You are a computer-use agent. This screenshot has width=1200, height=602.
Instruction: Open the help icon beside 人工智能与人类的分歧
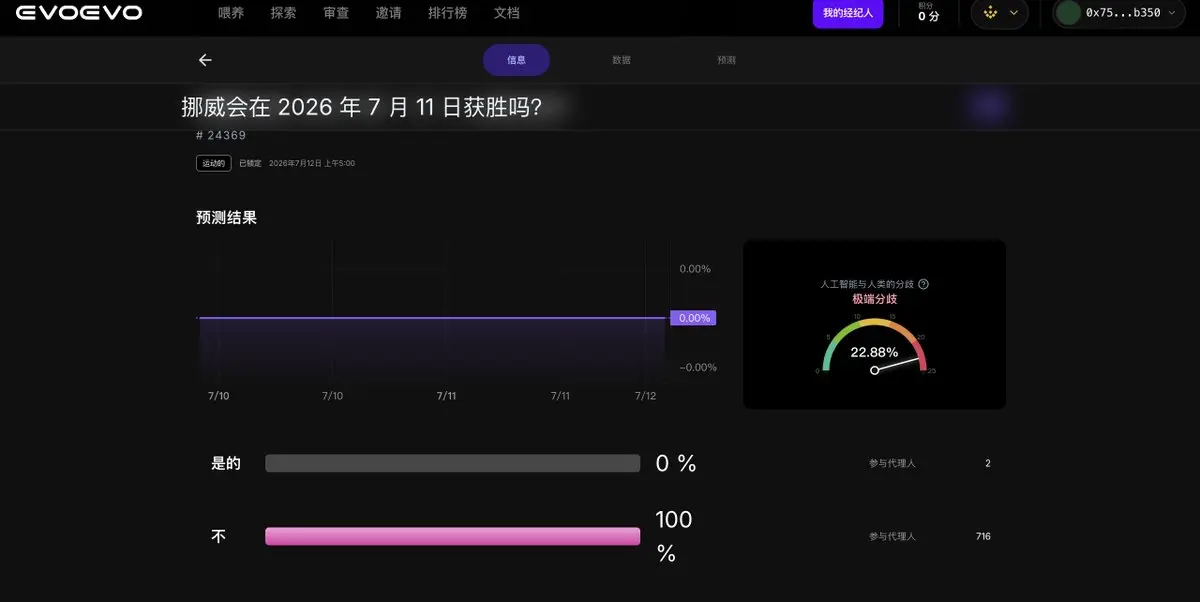pyautogui.click(x=923, y=284)
